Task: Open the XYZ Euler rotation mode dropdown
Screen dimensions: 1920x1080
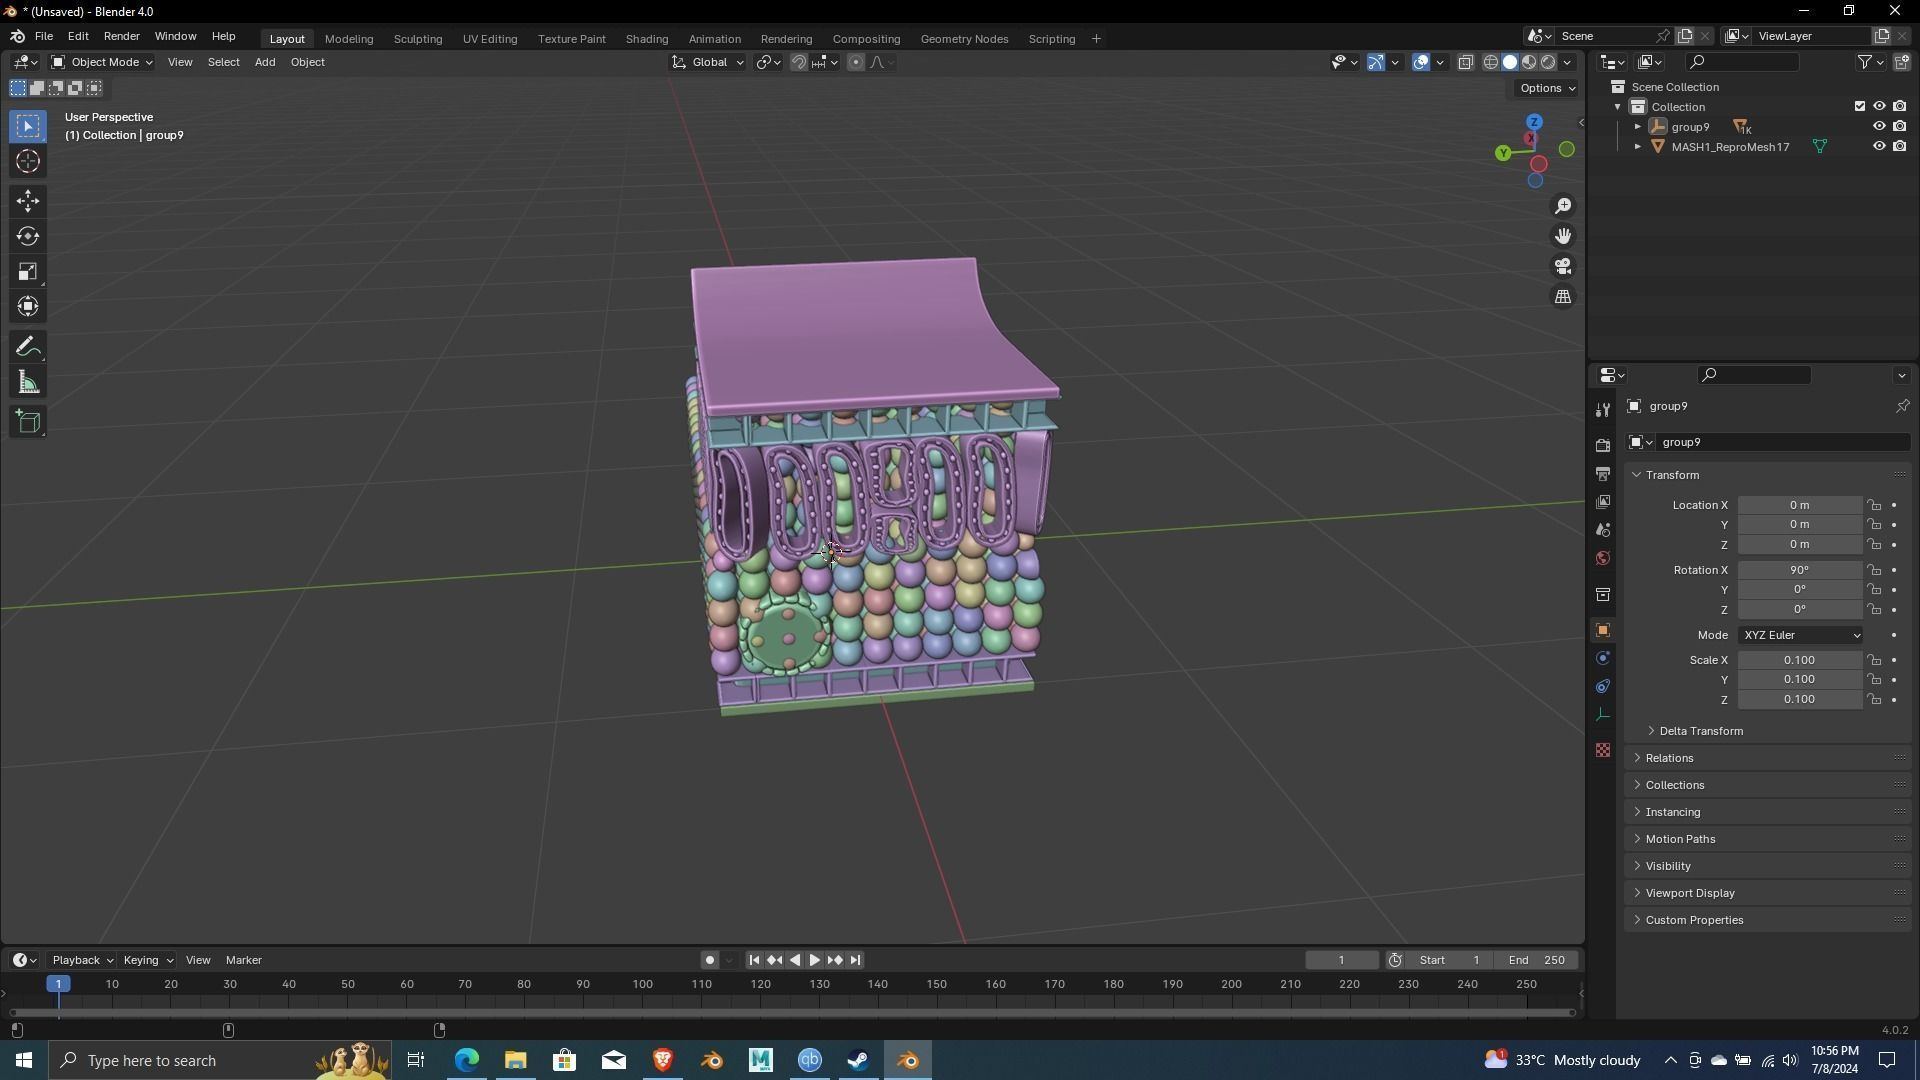Action: coord(1801,635)
